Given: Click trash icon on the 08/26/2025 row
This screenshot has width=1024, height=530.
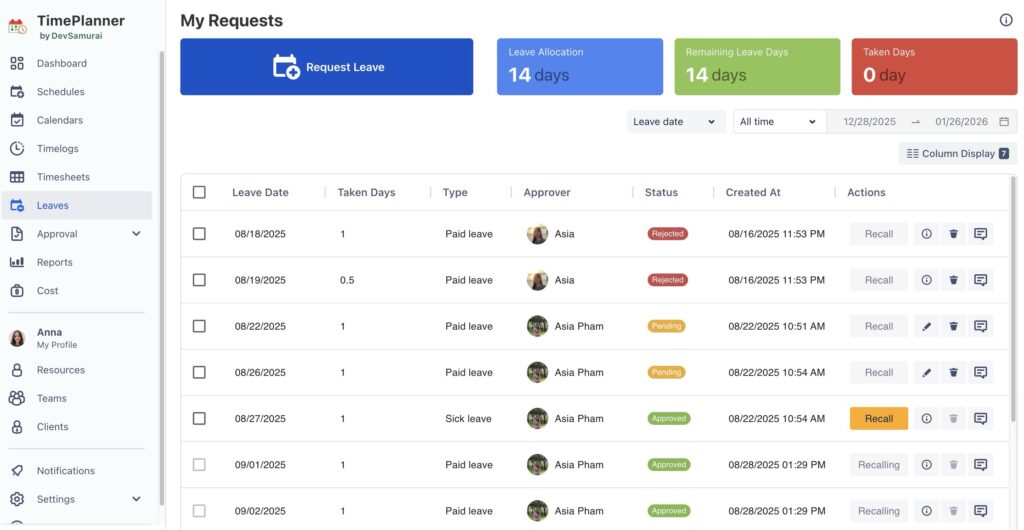Looking at the screenshot, I should coord(953,372).
